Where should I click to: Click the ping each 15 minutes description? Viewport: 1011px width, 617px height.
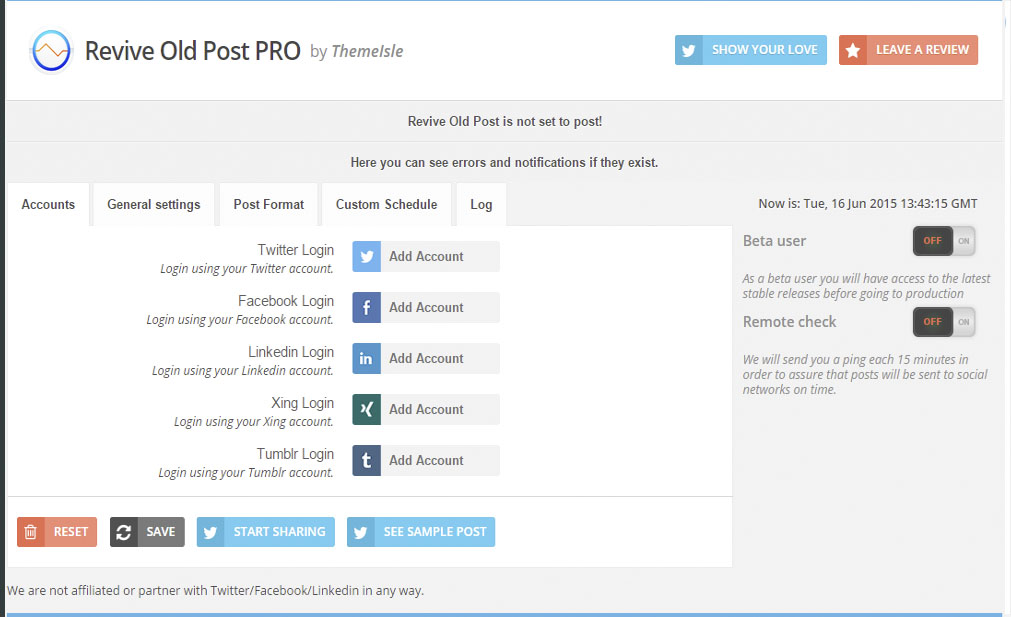coord(865,375)
